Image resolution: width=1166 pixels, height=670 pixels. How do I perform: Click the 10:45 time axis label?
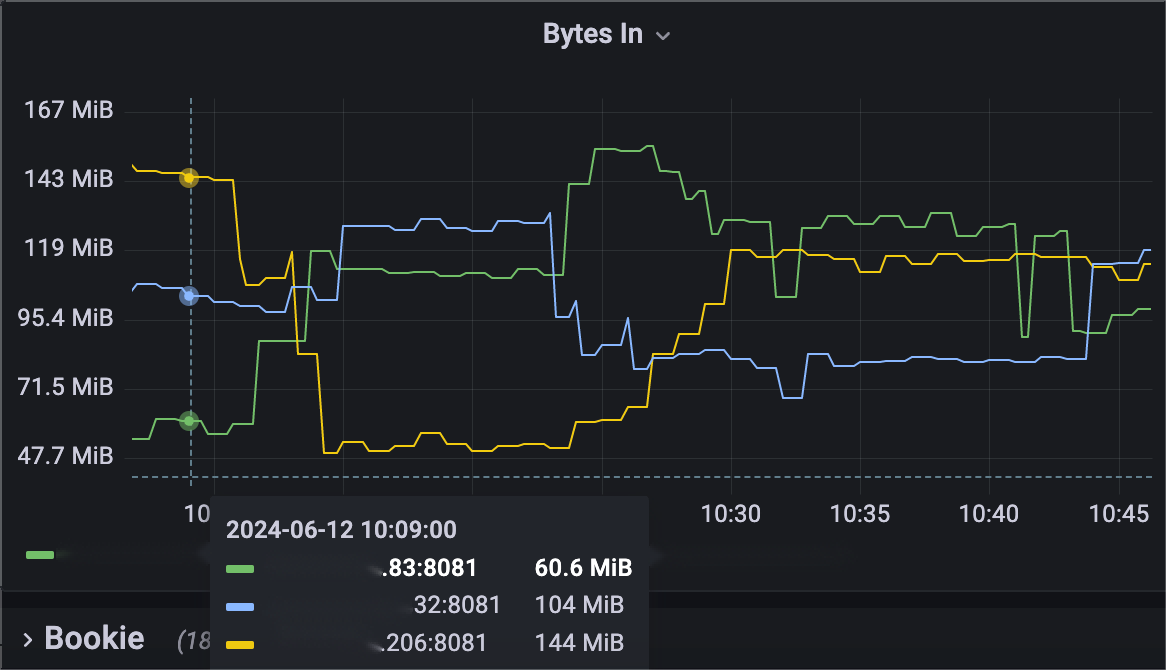point(1119,514)
